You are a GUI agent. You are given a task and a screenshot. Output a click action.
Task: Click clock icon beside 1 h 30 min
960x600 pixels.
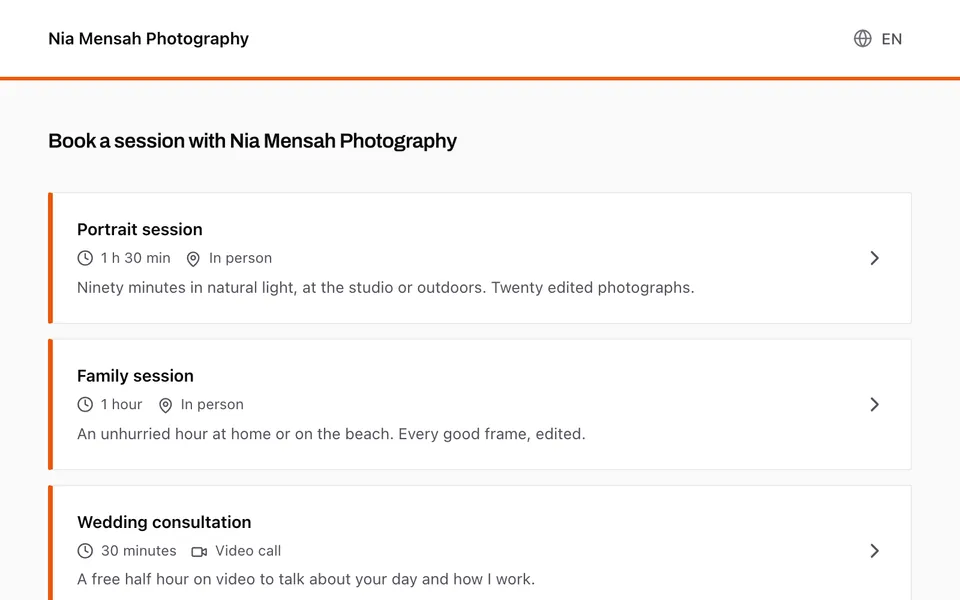85,258
